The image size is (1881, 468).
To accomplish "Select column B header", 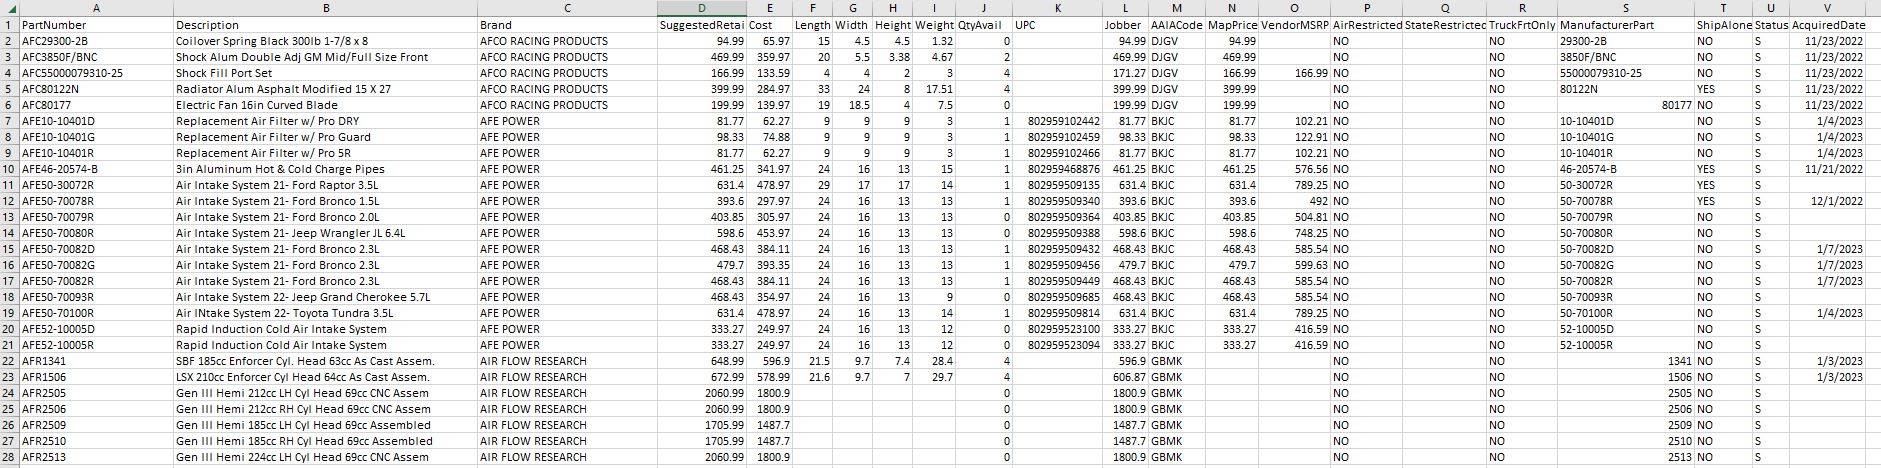I will pos(325,8).
